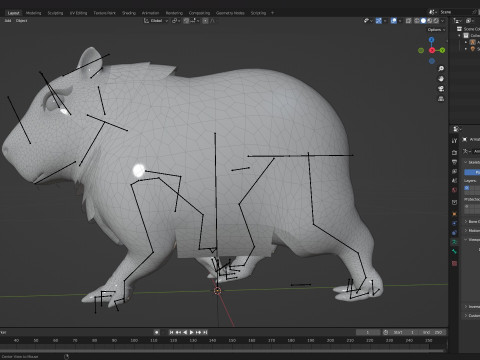The height and width of the screenshot is (360, 480).
Task: Toggle the camera view icon
Action: pyautogui.click(x=441, y=89)
